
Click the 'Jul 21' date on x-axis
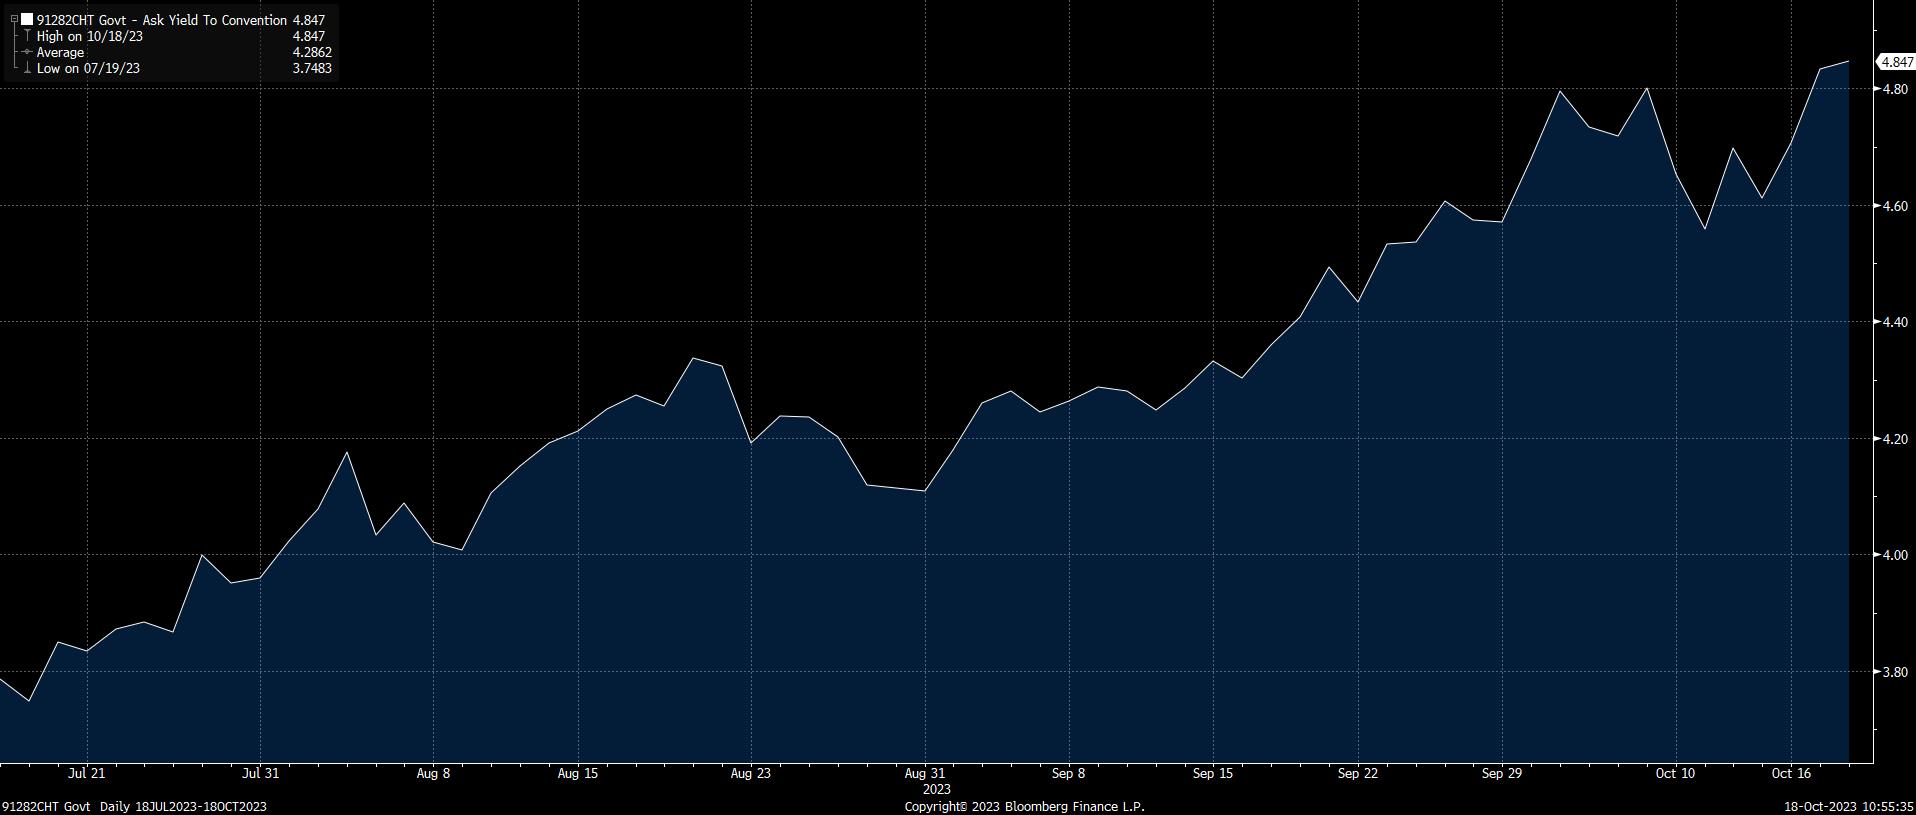pyautogui.click(x=87, y=773)
